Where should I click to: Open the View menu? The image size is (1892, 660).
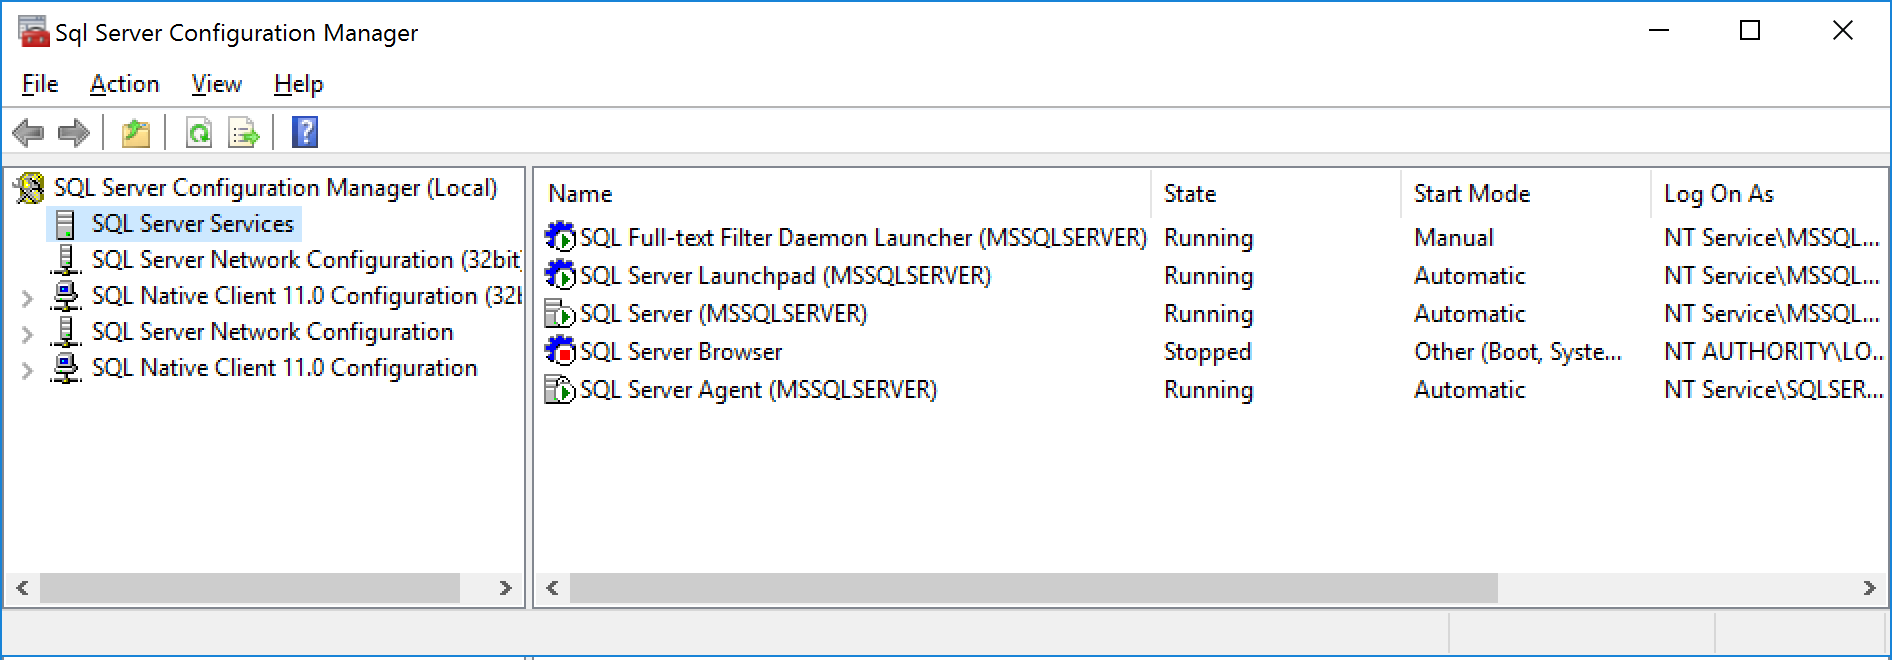(216, 84)
